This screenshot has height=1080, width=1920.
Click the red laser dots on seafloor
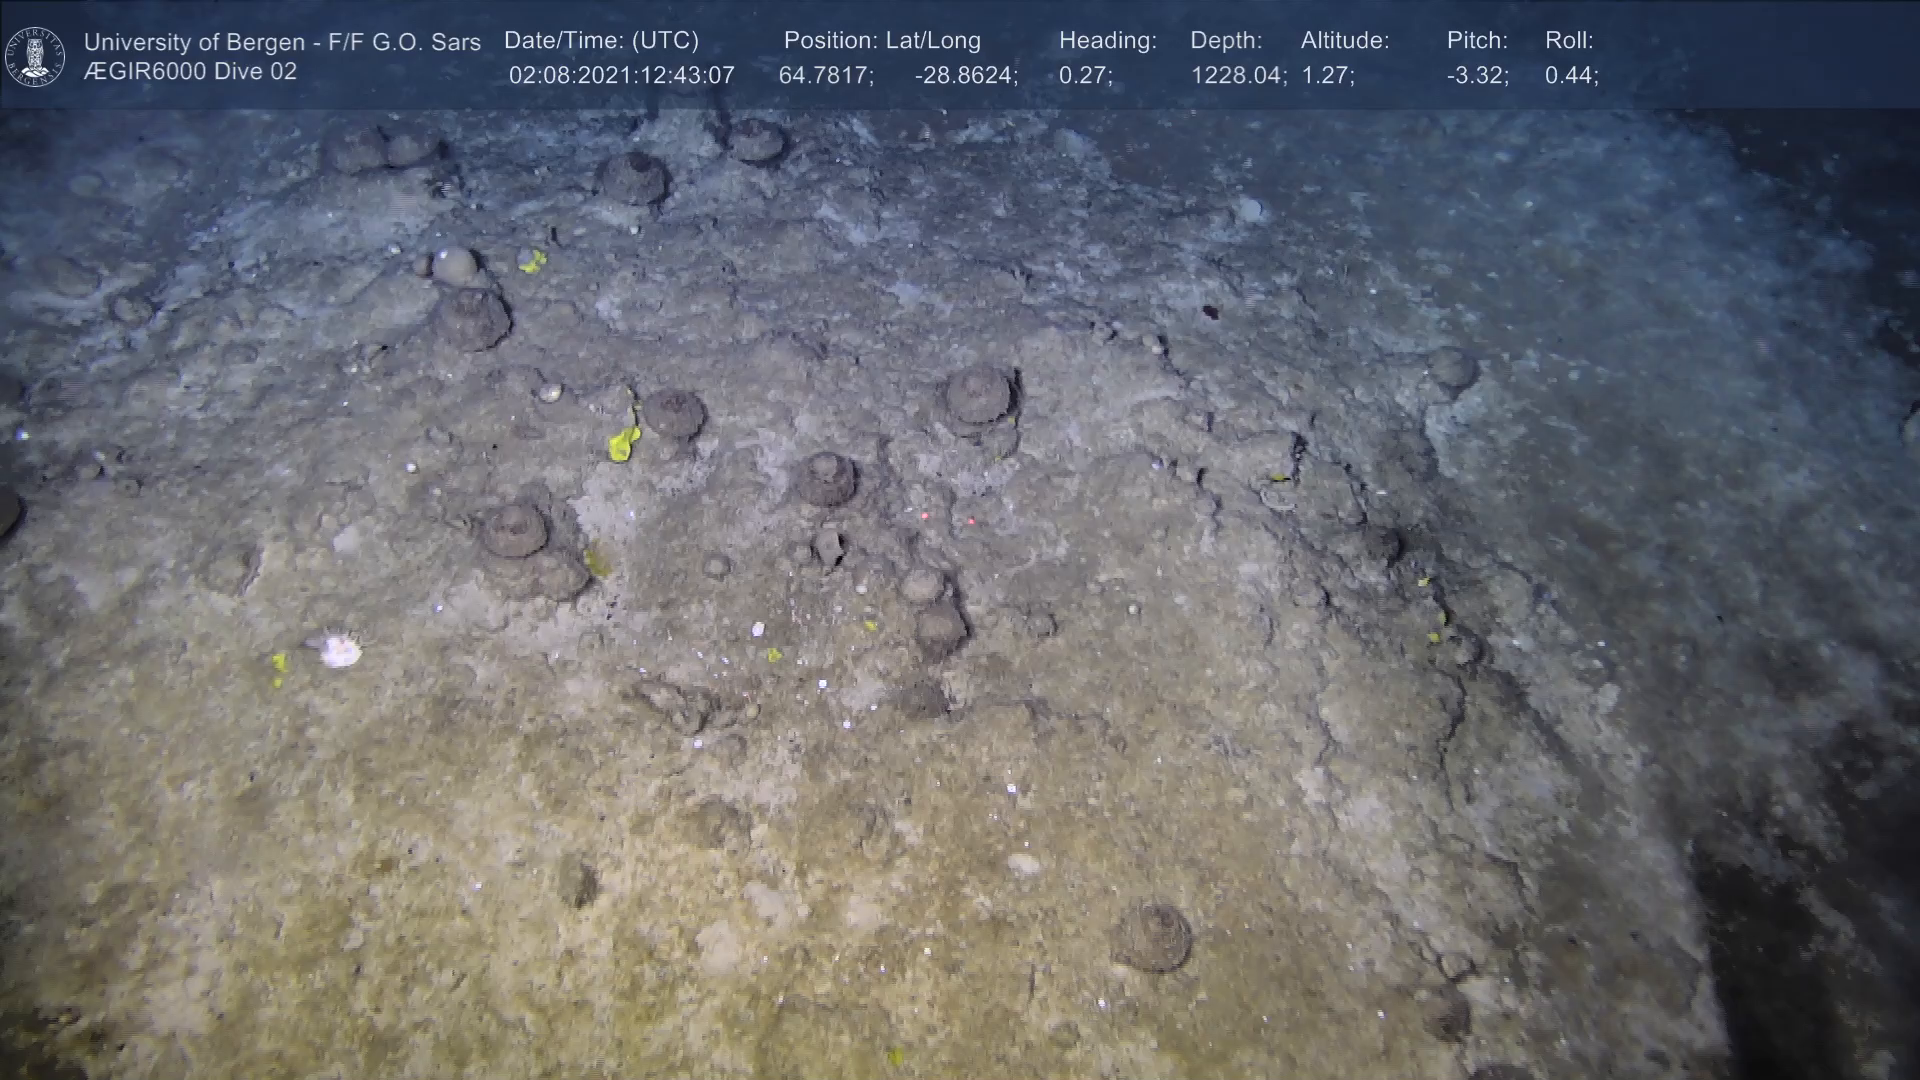pyautogui.click(x=946, y=519)
